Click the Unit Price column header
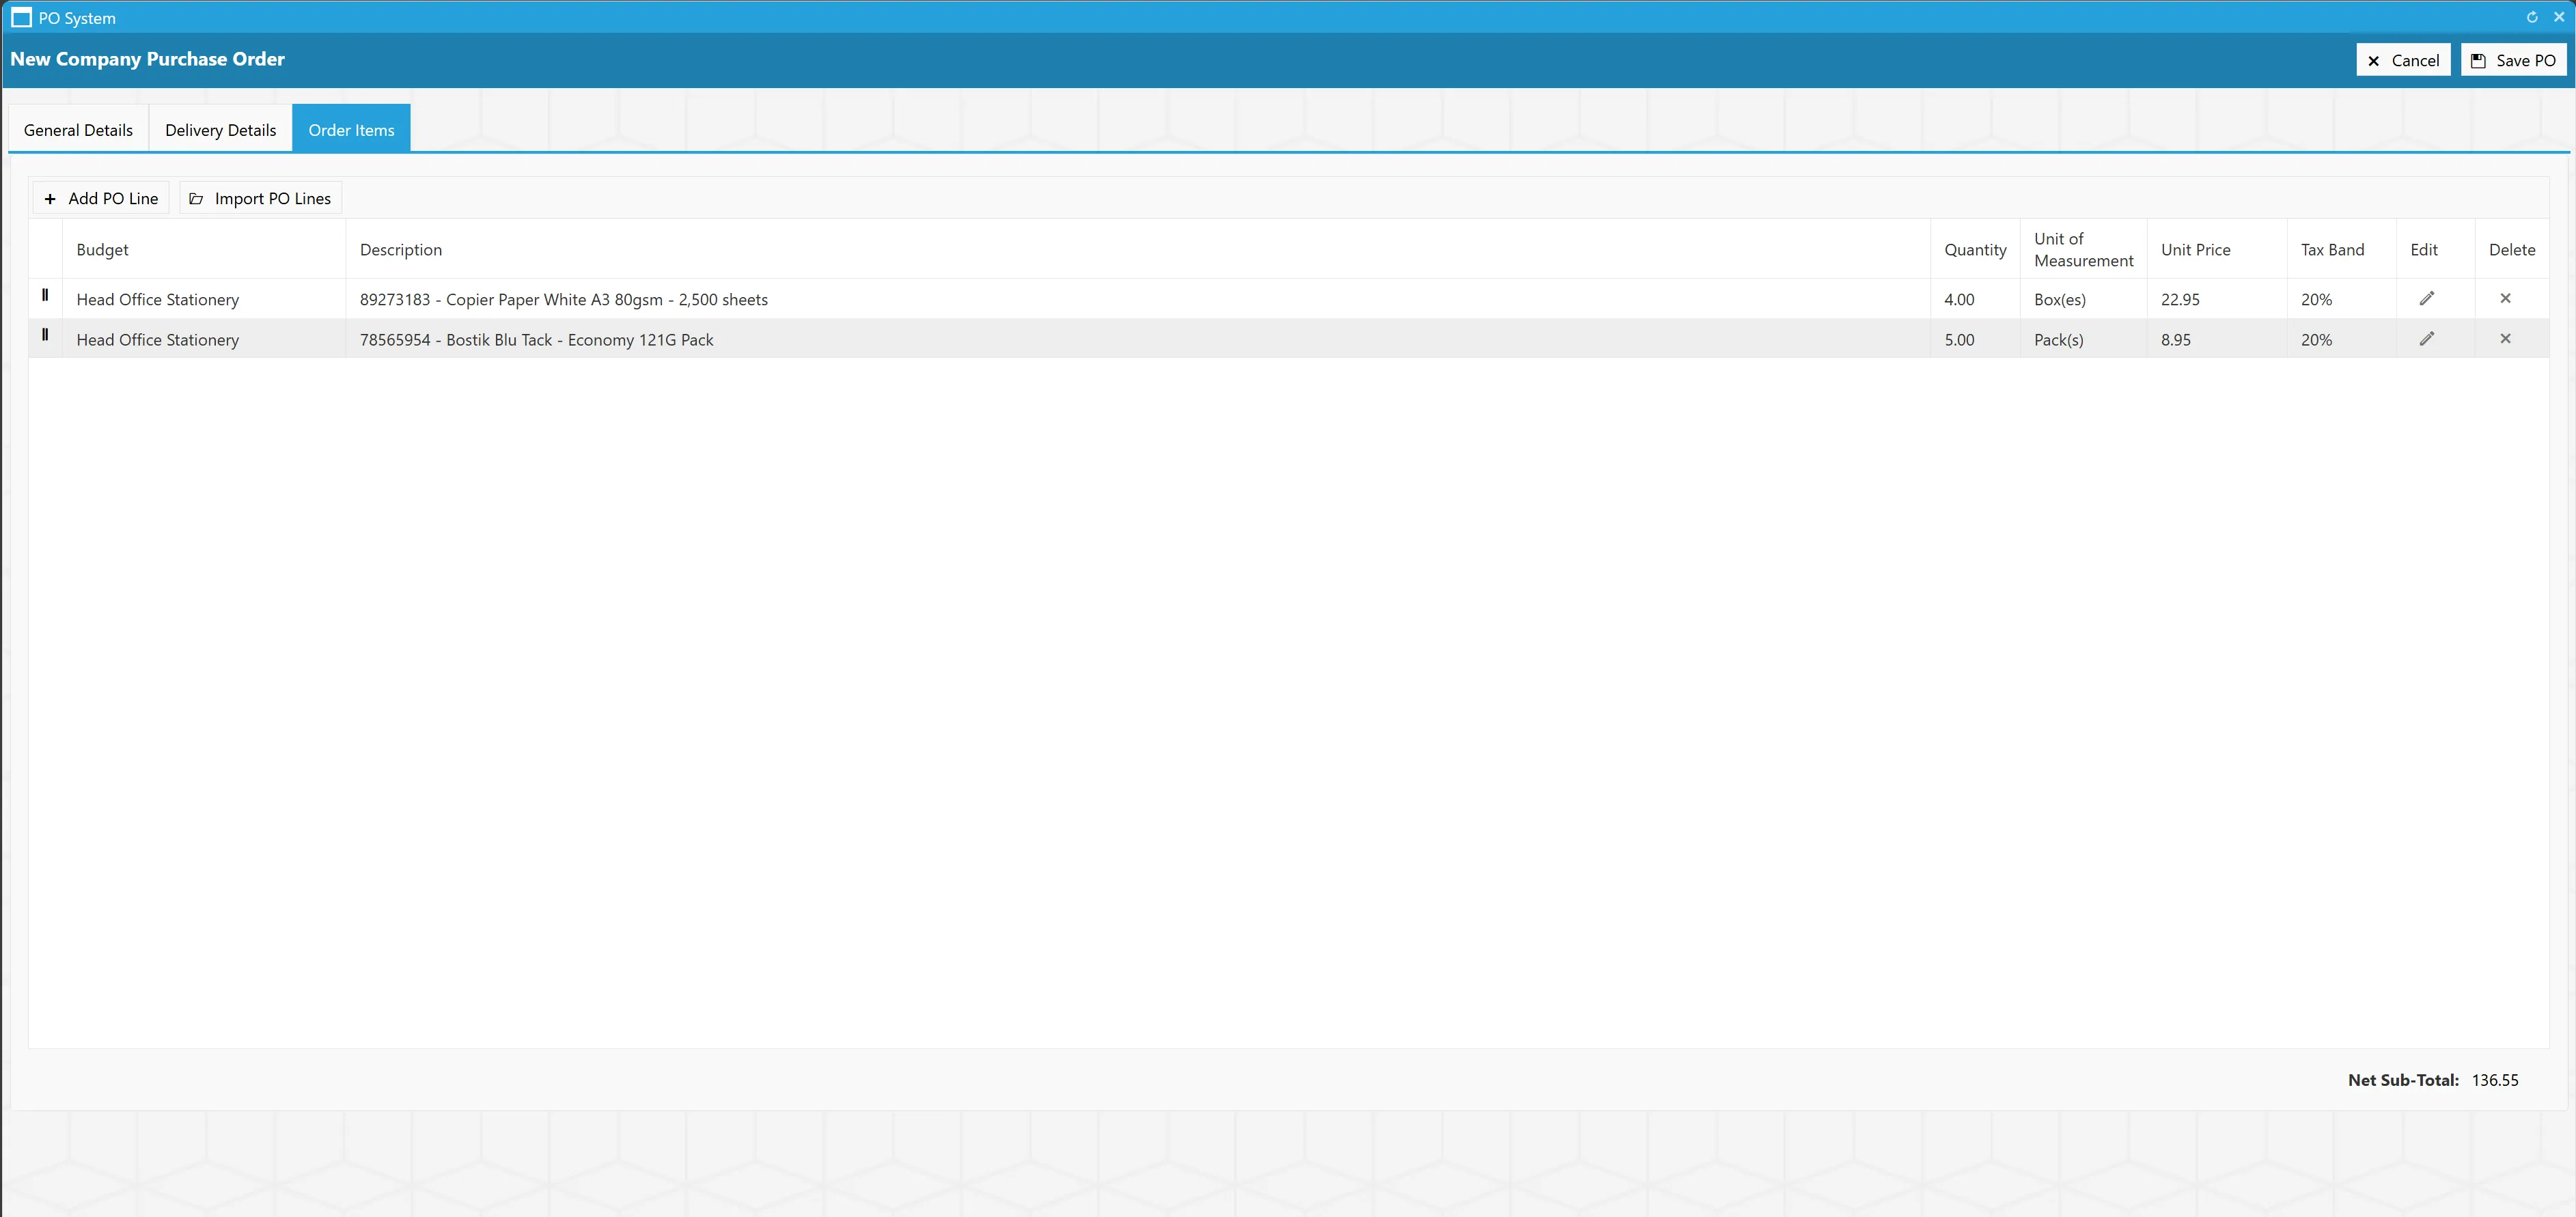The image size is (2576, 1217). (x=2217, y=249)
